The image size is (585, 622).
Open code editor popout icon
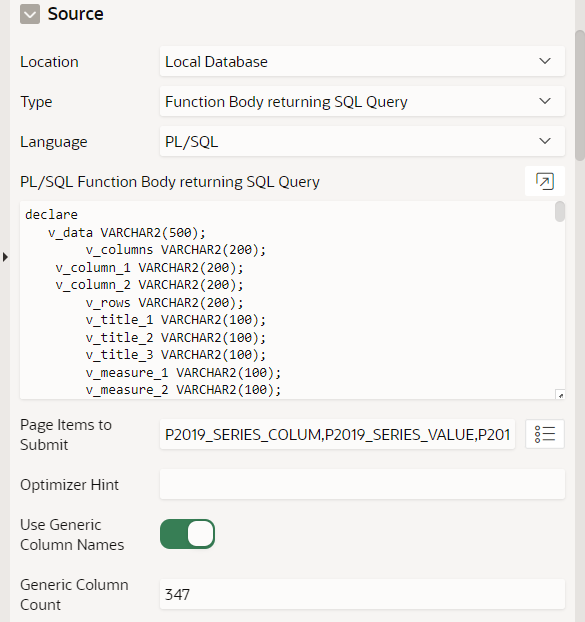click(545, 182)
